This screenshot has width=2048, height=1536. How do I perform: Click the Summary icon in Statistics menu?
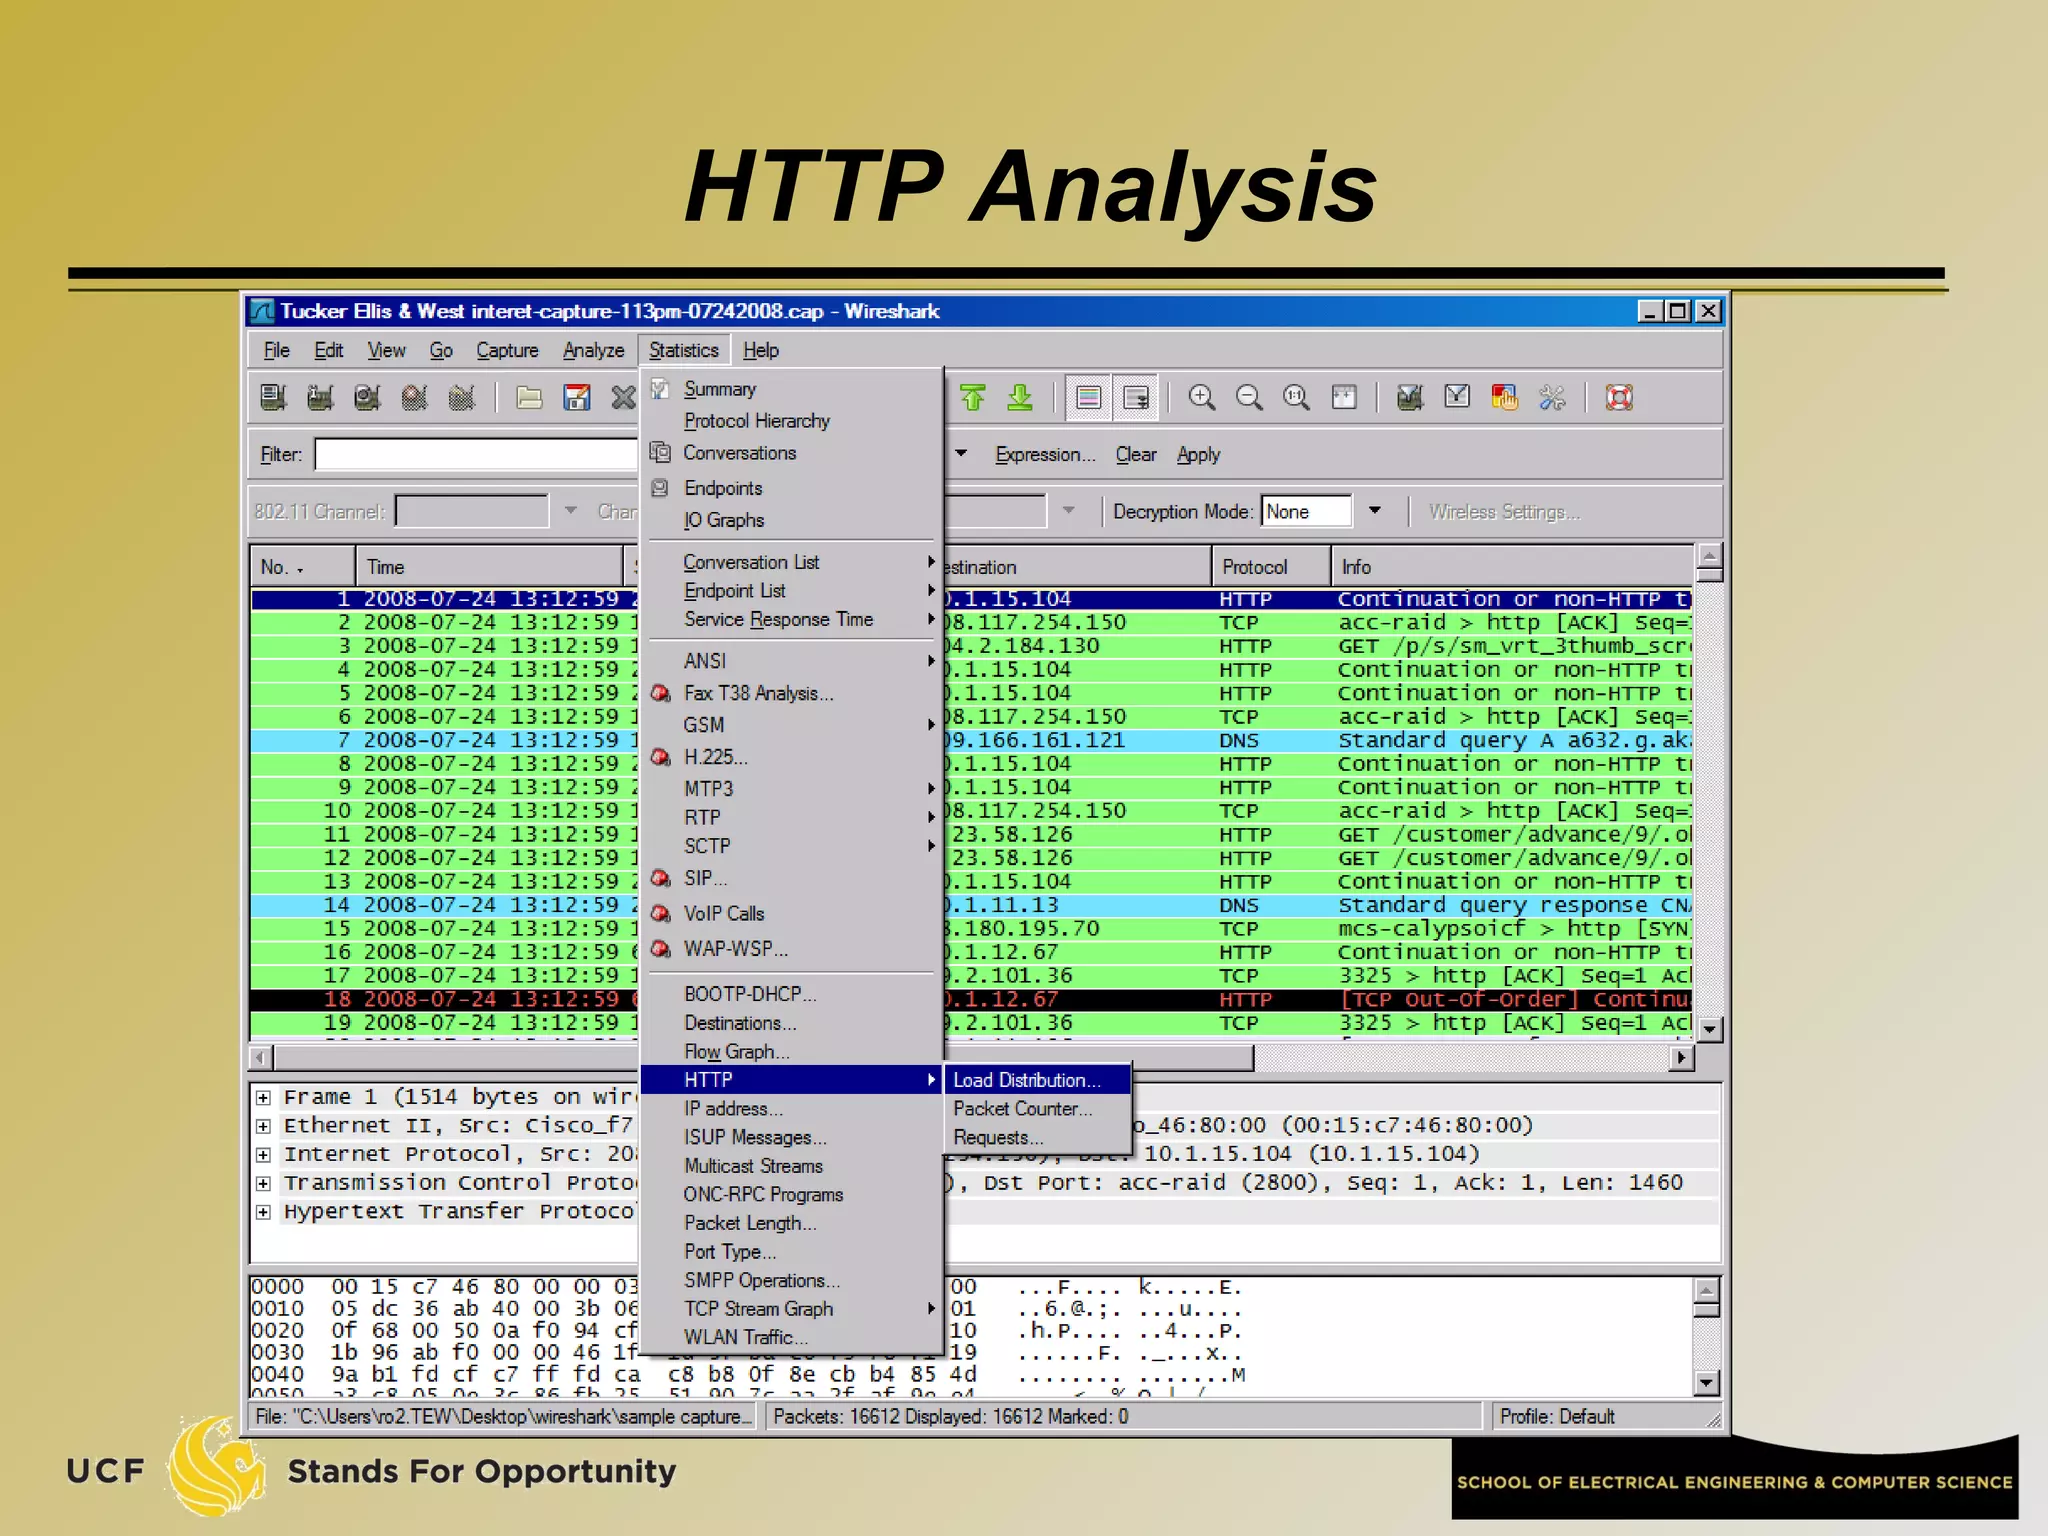[x=660, y=389]
